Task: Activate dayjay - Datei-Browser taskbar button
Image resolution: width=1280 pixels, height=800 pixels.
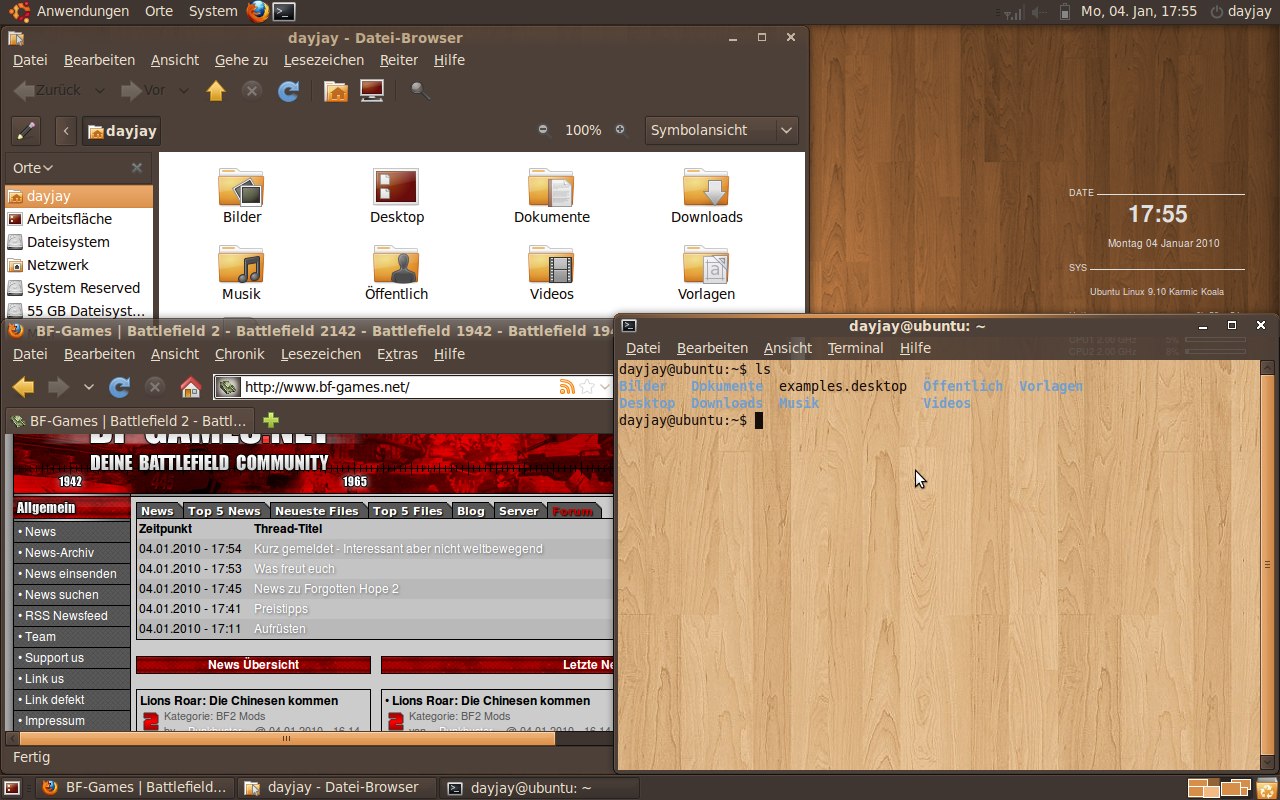Action: pyautogui.click(x=337, y=788)
